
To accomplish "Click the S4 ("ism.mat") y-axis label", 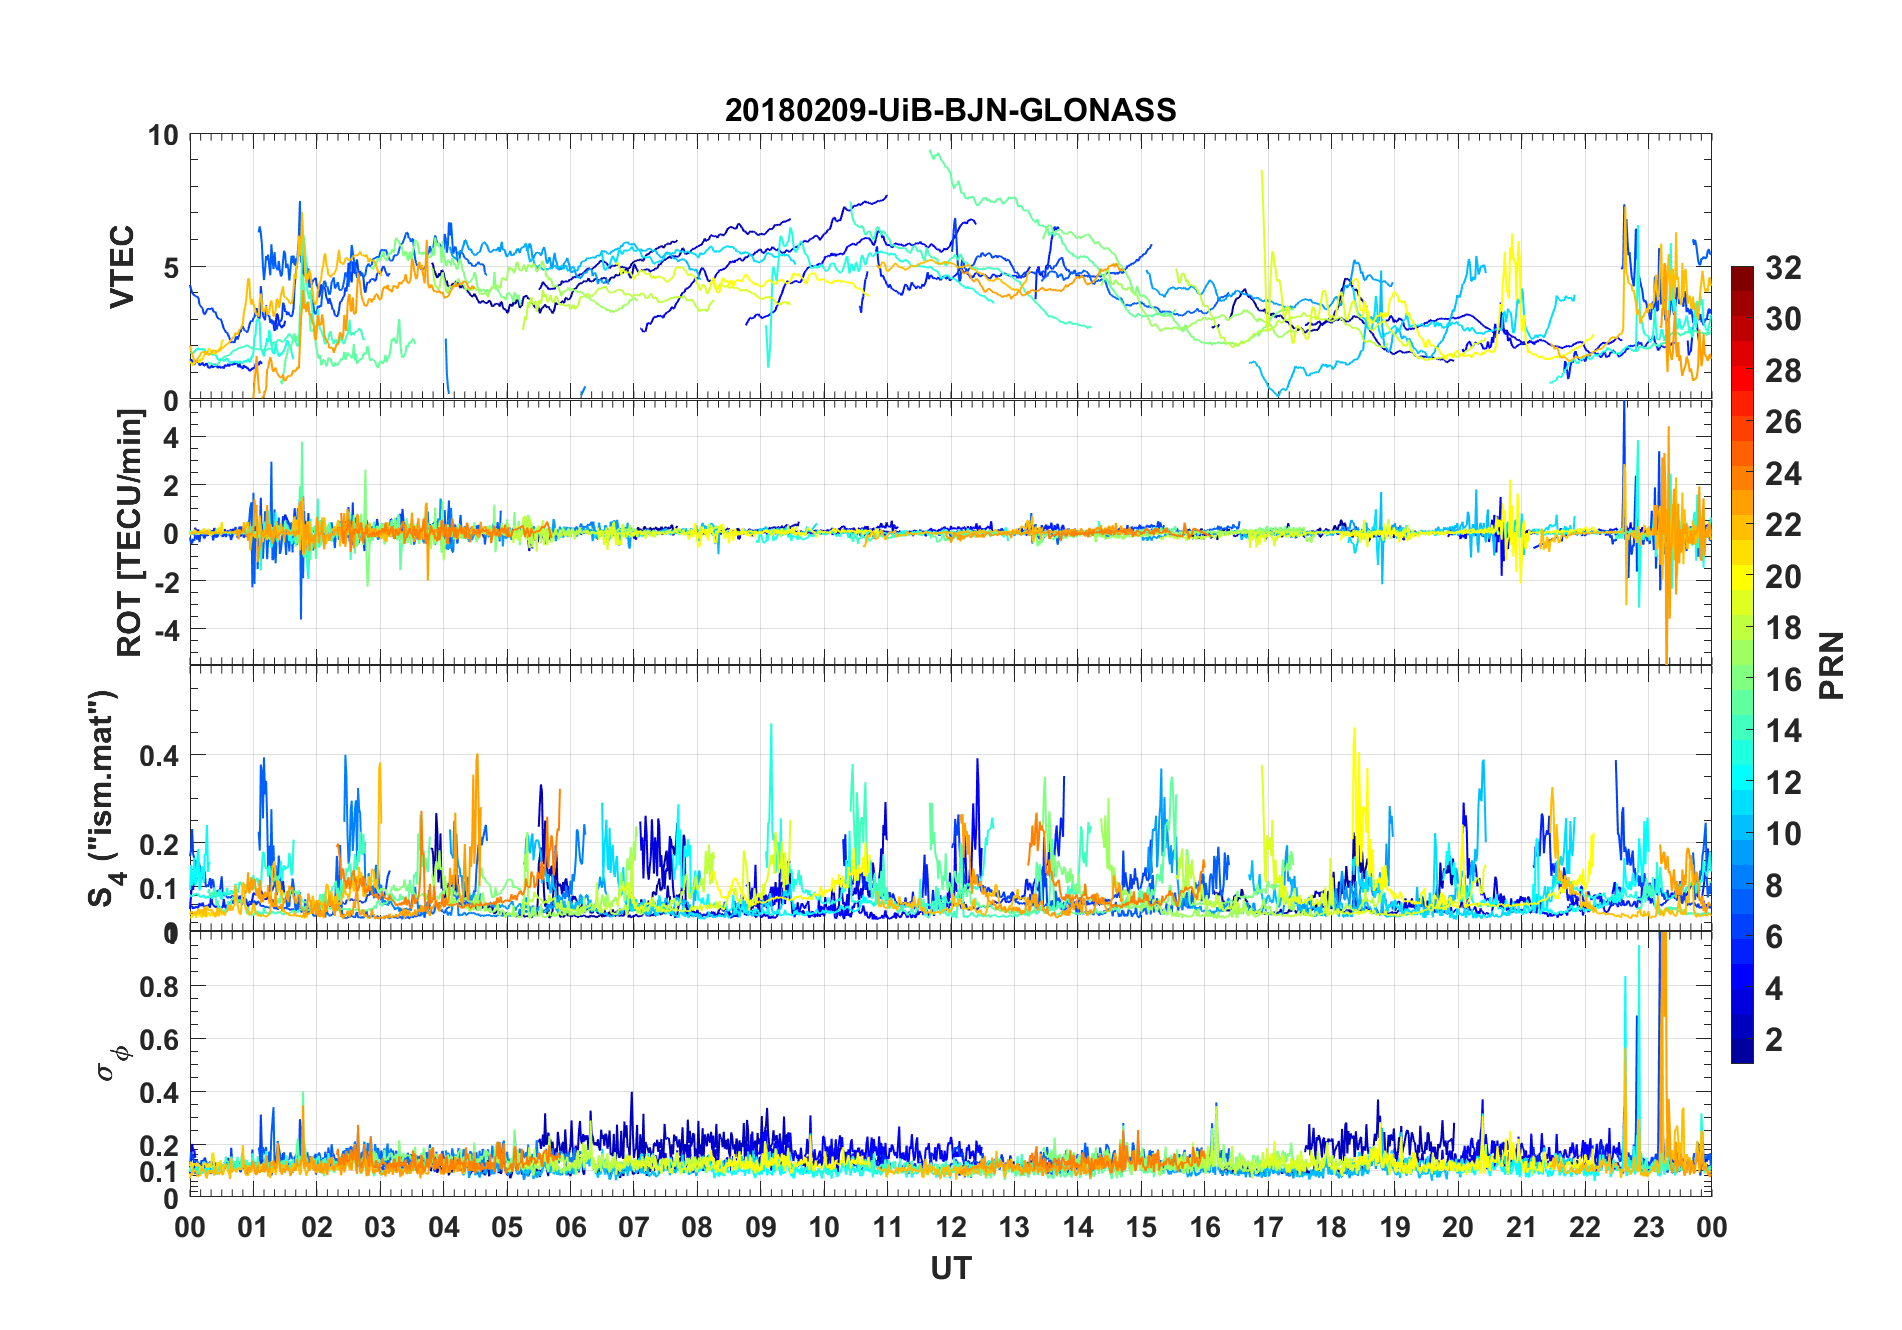I will coord(104,798).
